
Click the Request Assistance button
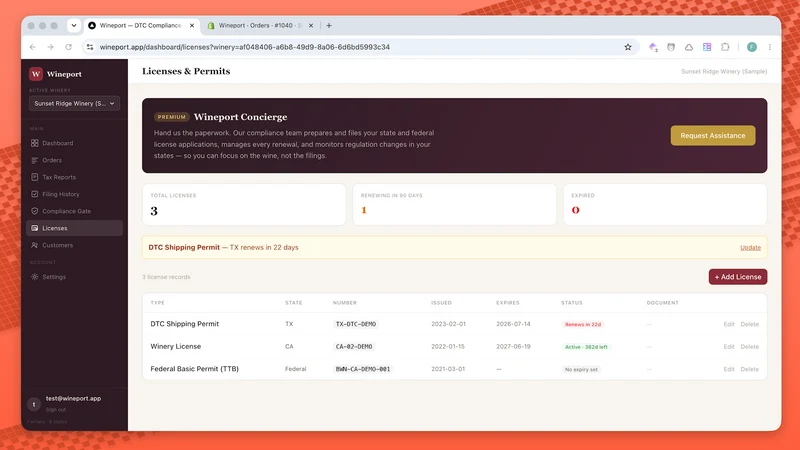click(713, 136)
